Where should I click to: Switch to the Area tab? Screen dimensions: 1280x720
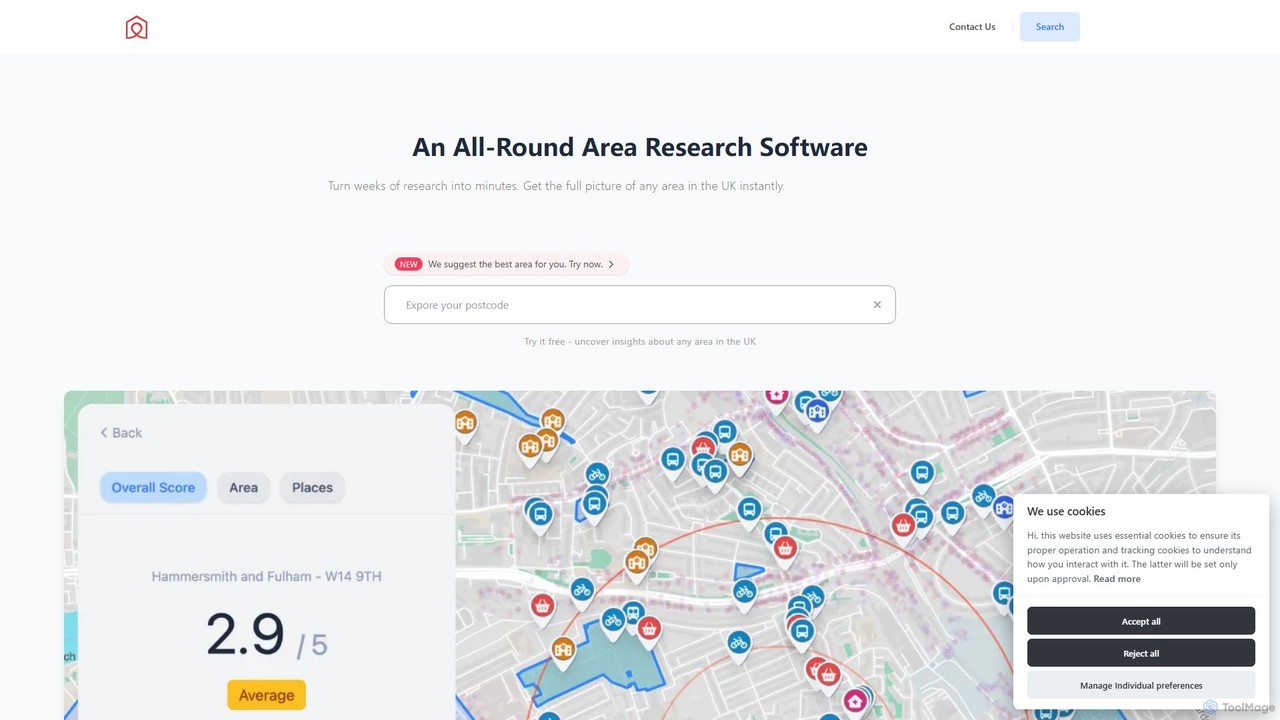[243, 488]
